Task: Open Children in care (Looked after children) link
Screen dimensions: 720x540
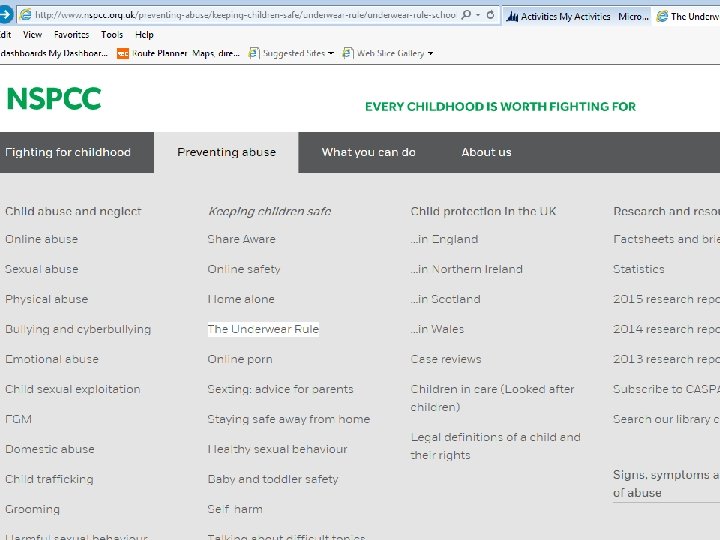Action: pos(492,398)
